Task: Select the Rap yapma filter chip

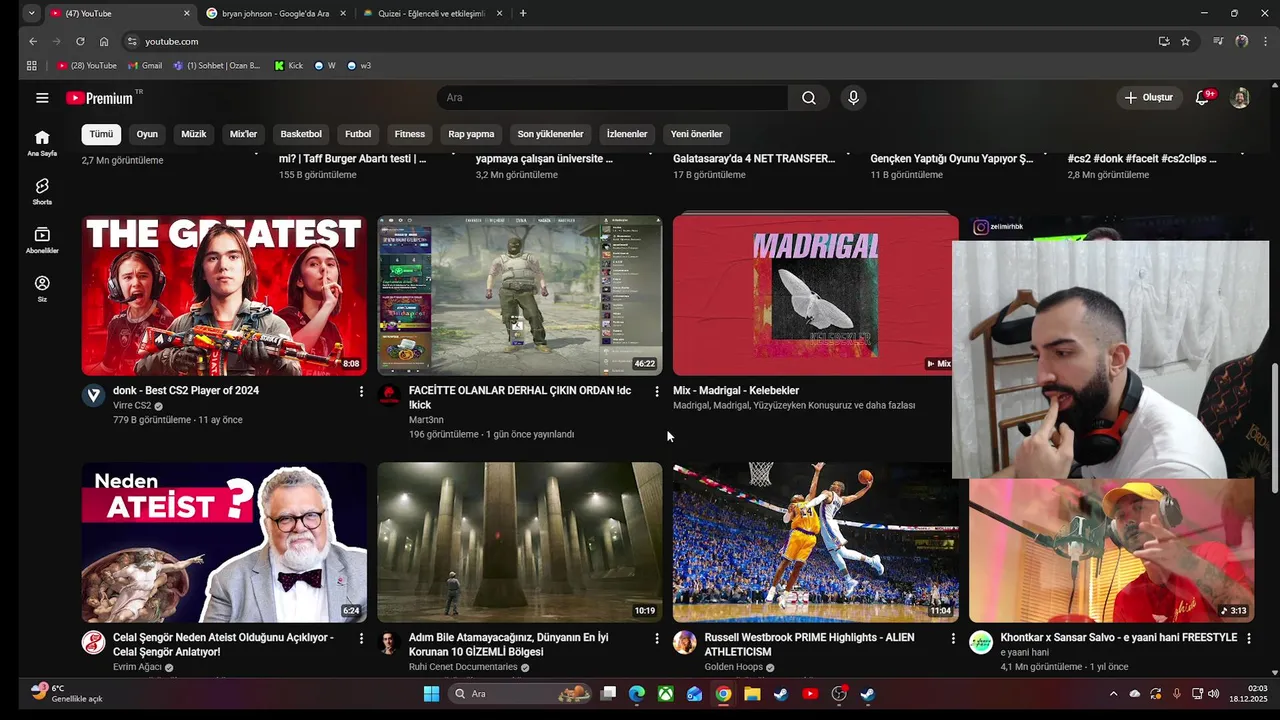Action: (471, 134)
